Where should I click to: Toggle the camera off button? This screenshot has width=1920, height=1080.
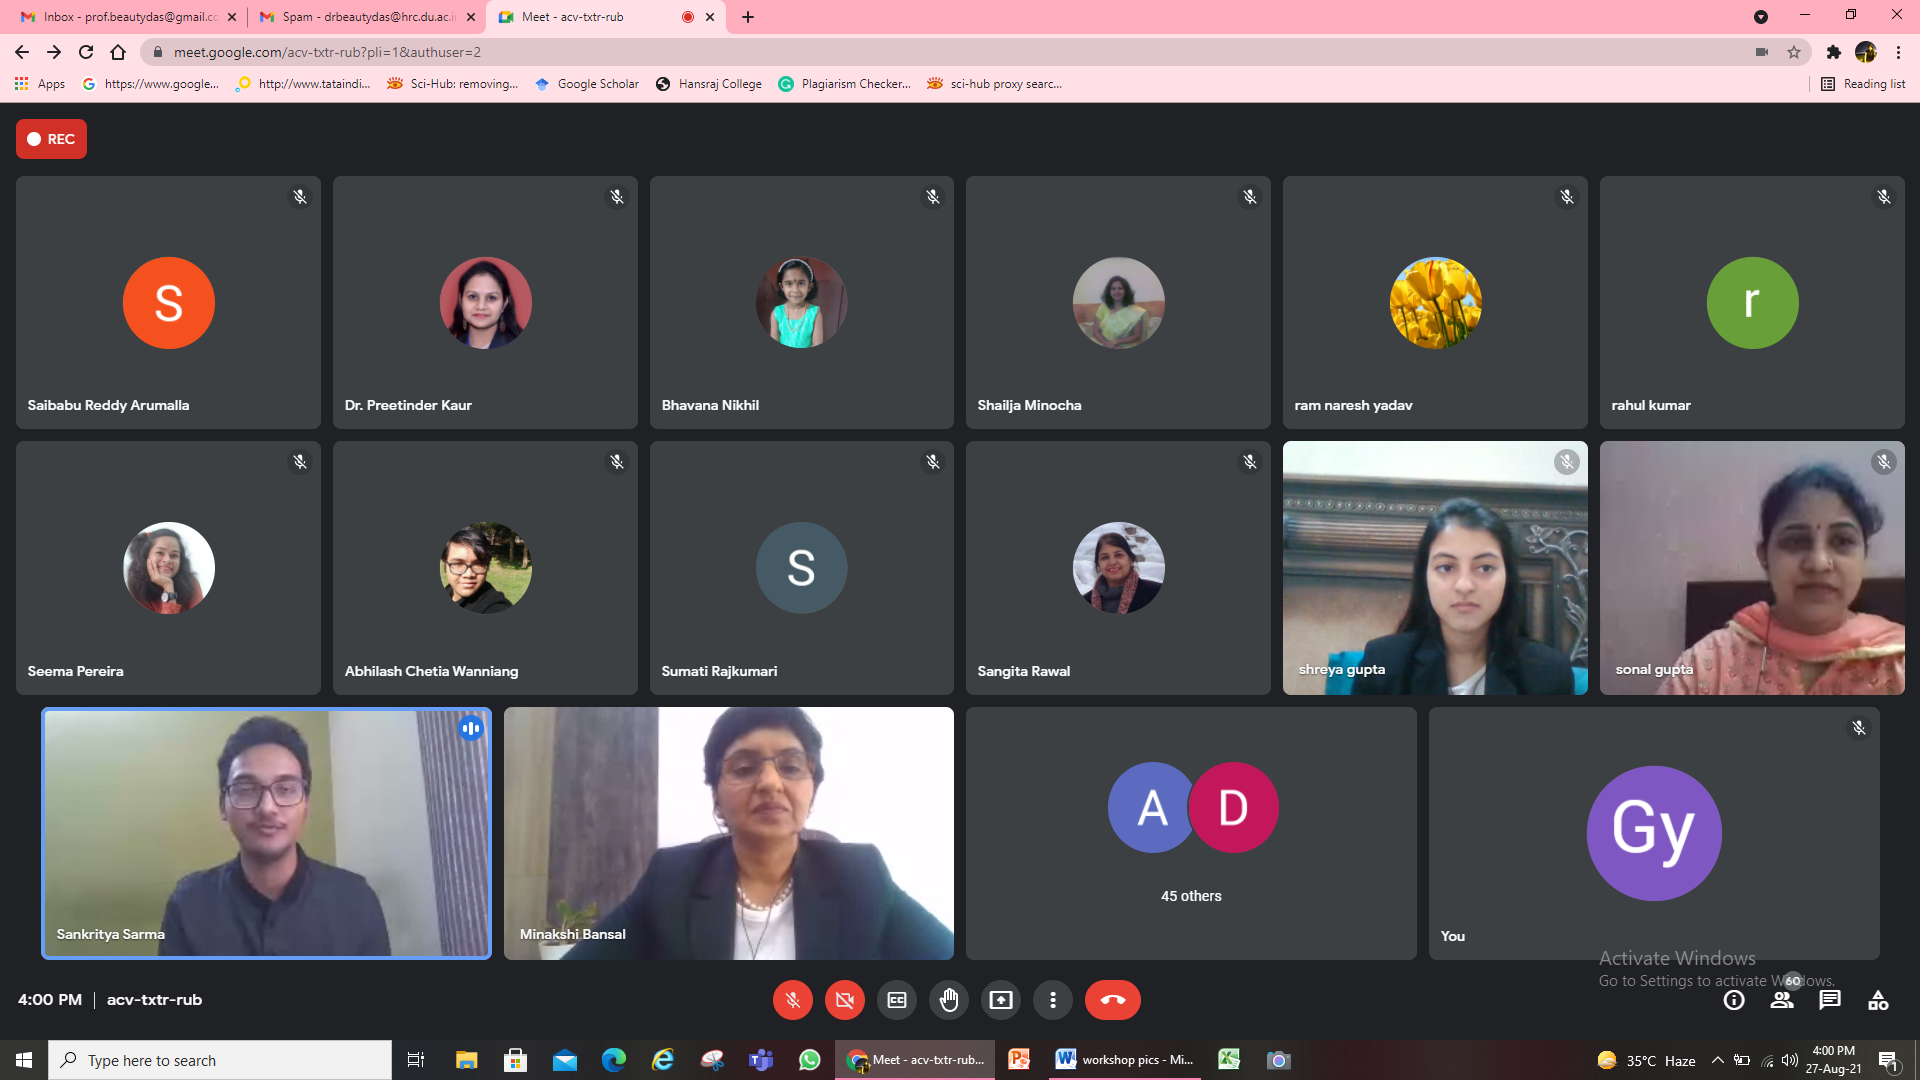pos(844,1000)
